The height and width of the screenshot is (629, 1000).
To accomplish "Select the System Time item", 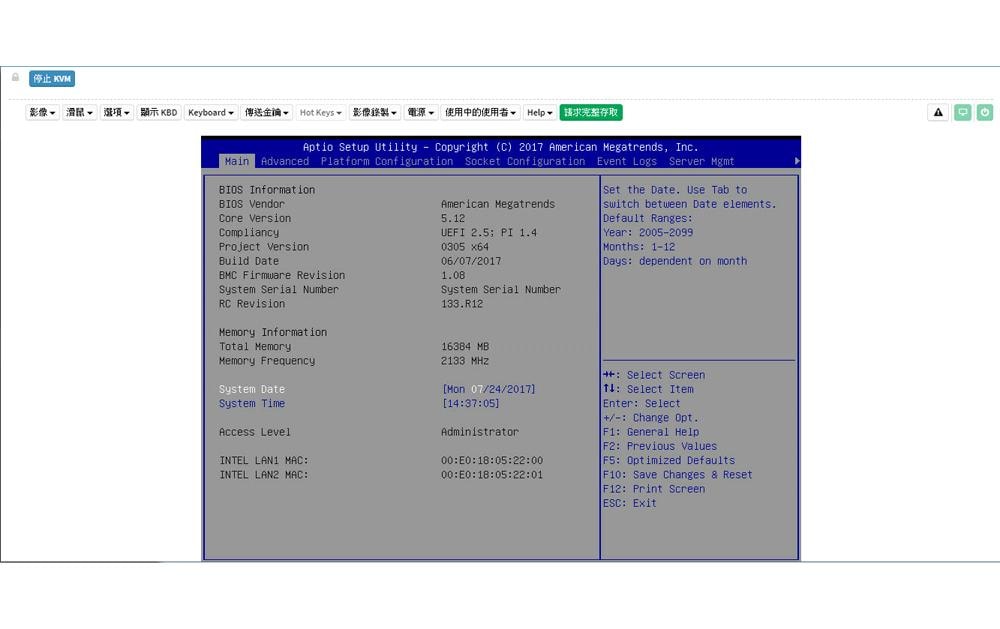I will coord(252,403).
